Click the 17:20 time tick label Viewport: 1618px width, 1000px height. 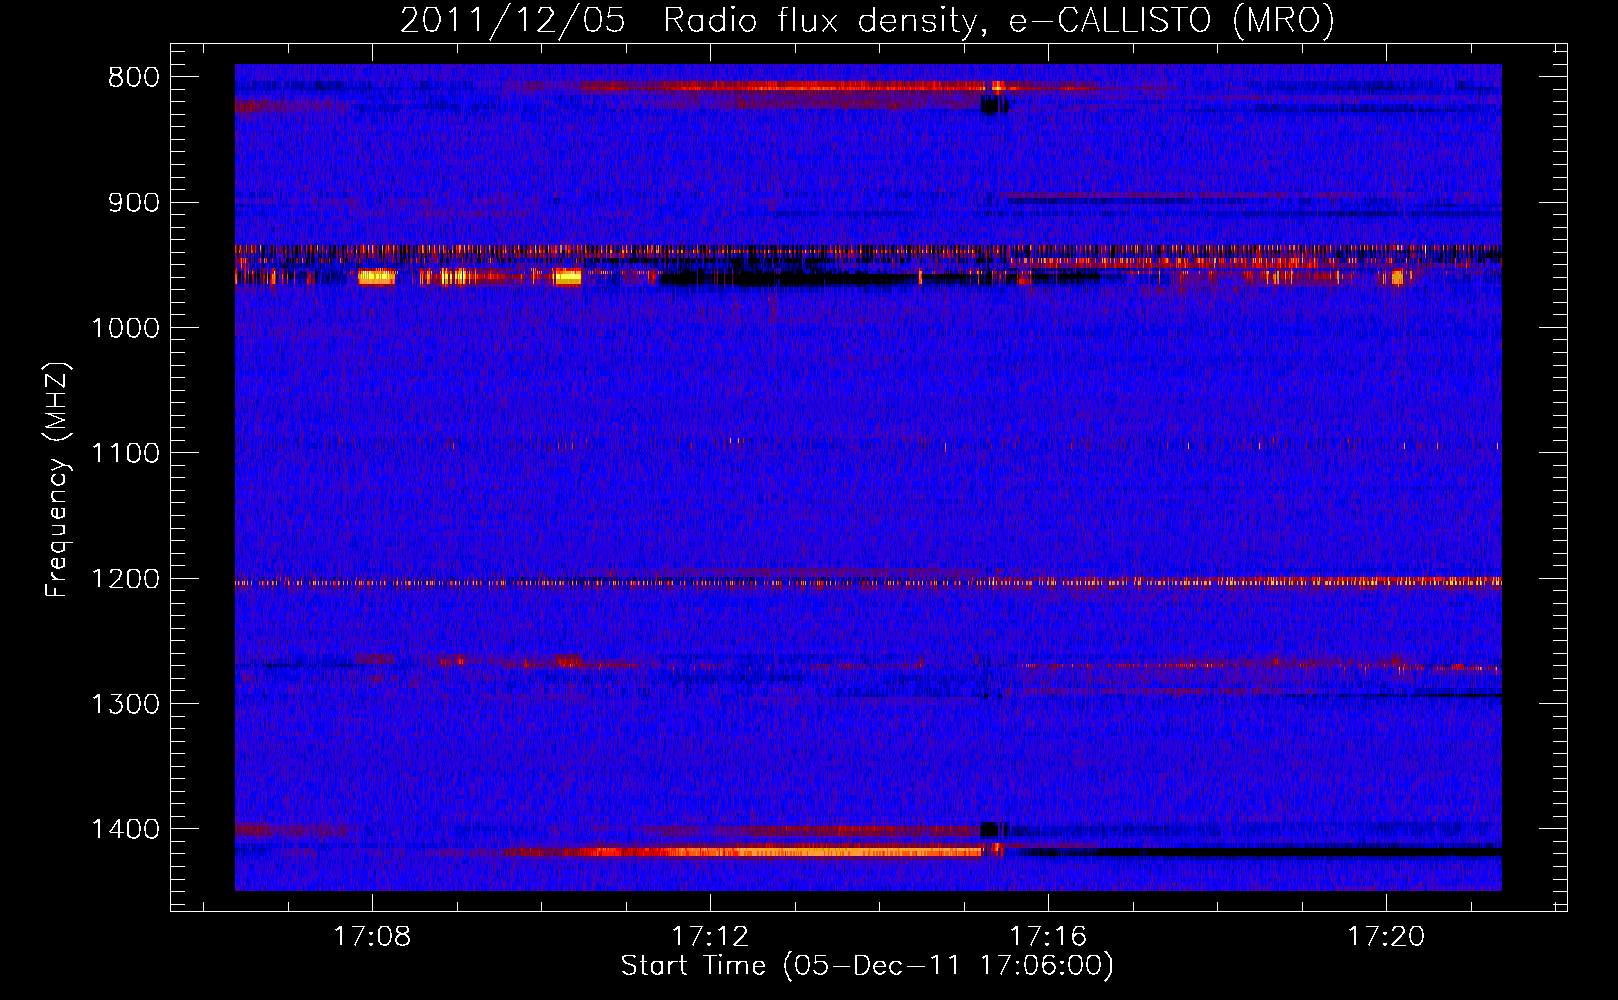(1386, 937)
